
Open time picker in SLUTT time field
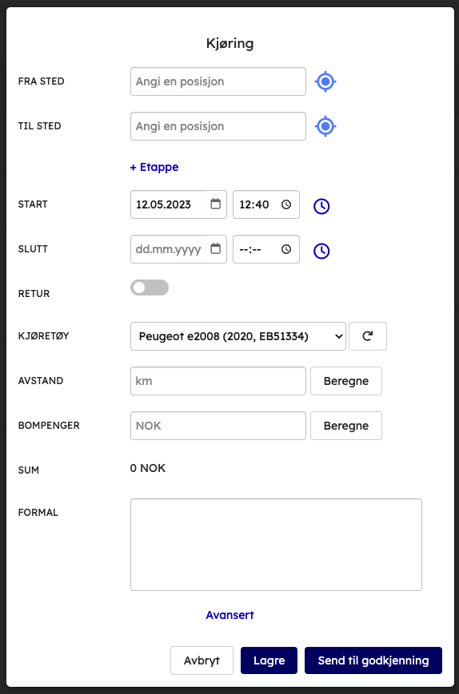[x=286, y=249]
